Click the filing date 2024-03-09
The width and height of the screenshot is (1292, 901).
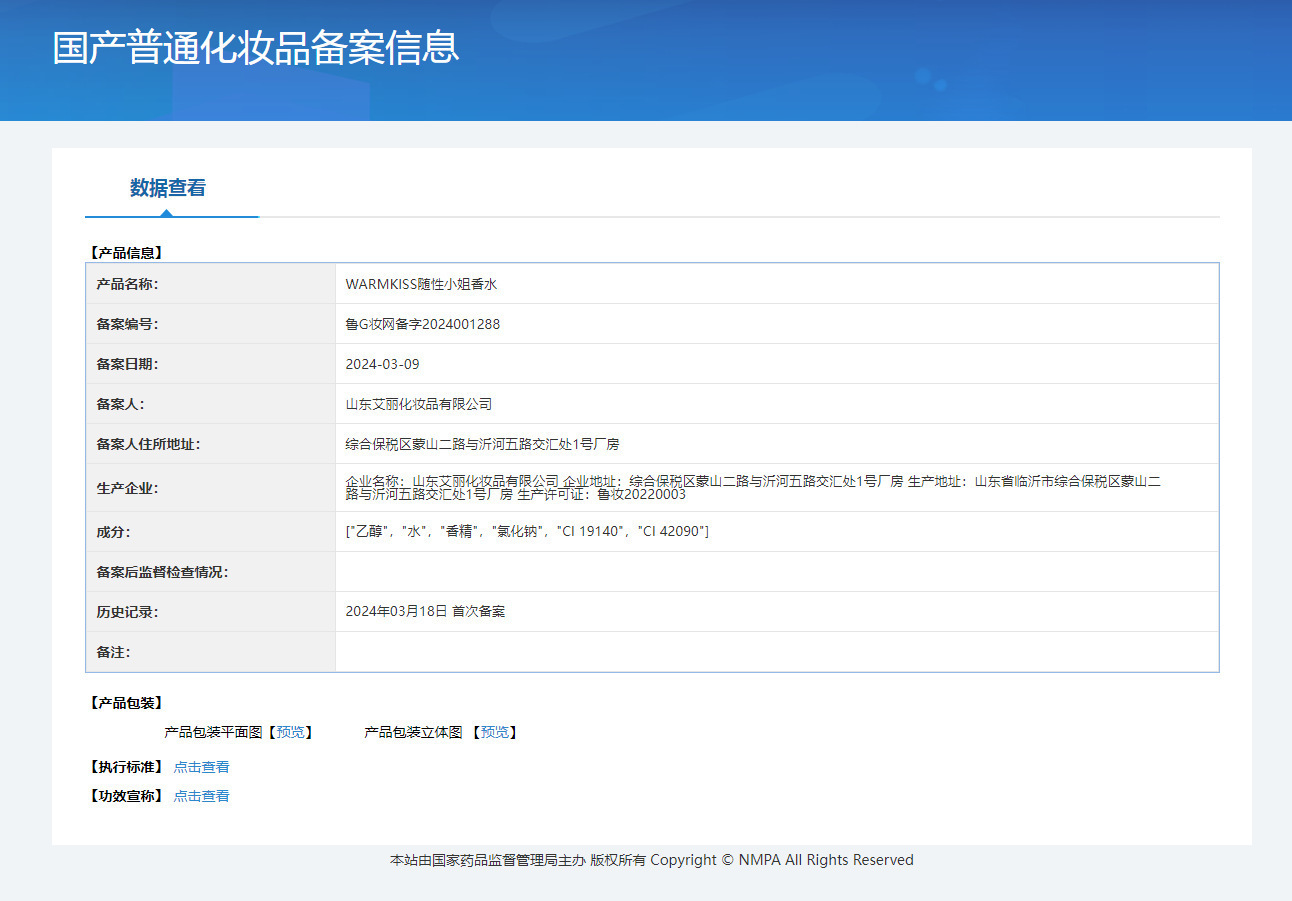(x=382, y=364)
